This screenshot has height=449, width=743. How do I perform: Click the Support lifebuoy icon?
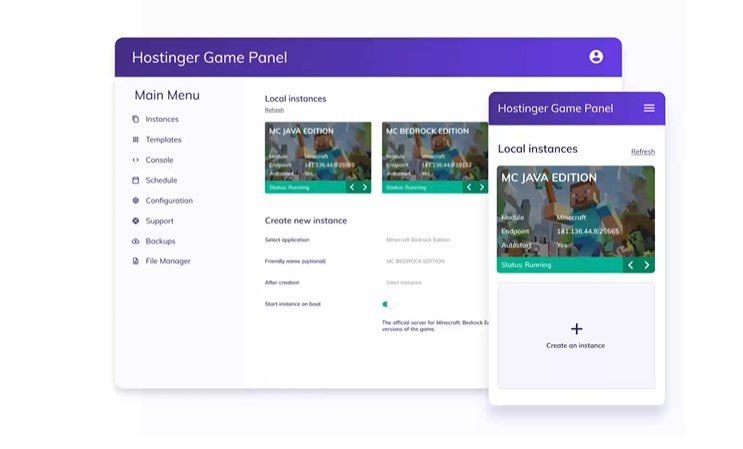136,221
